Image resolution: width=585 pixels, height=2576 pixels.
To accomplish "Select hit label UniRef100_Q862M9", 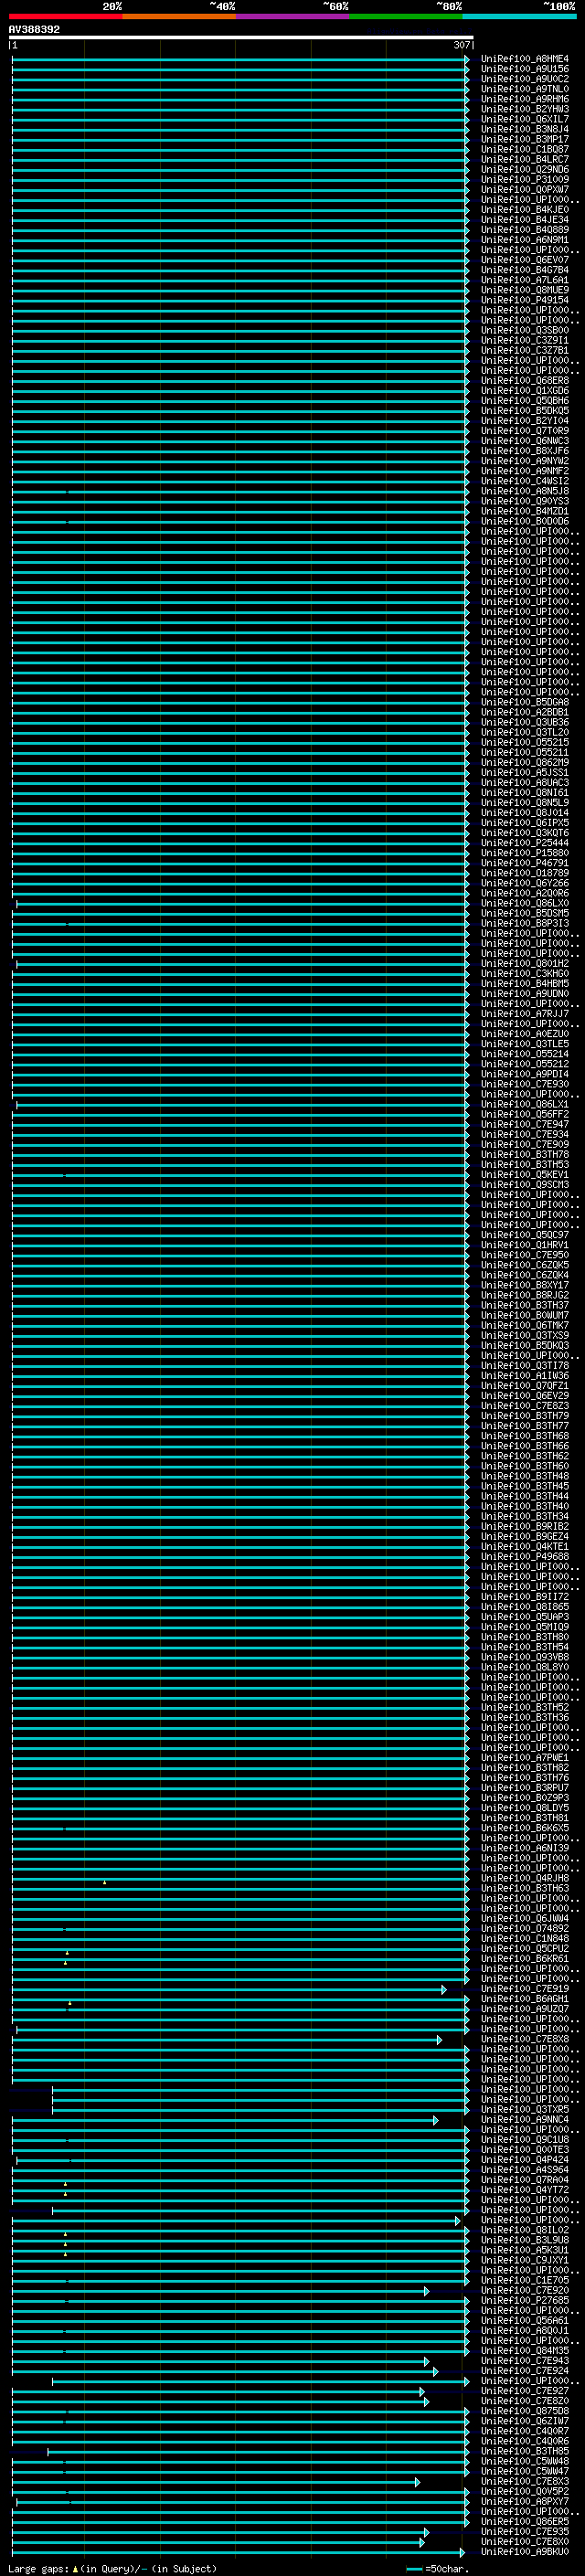I will pyautogui.click(x=525, y=762).
